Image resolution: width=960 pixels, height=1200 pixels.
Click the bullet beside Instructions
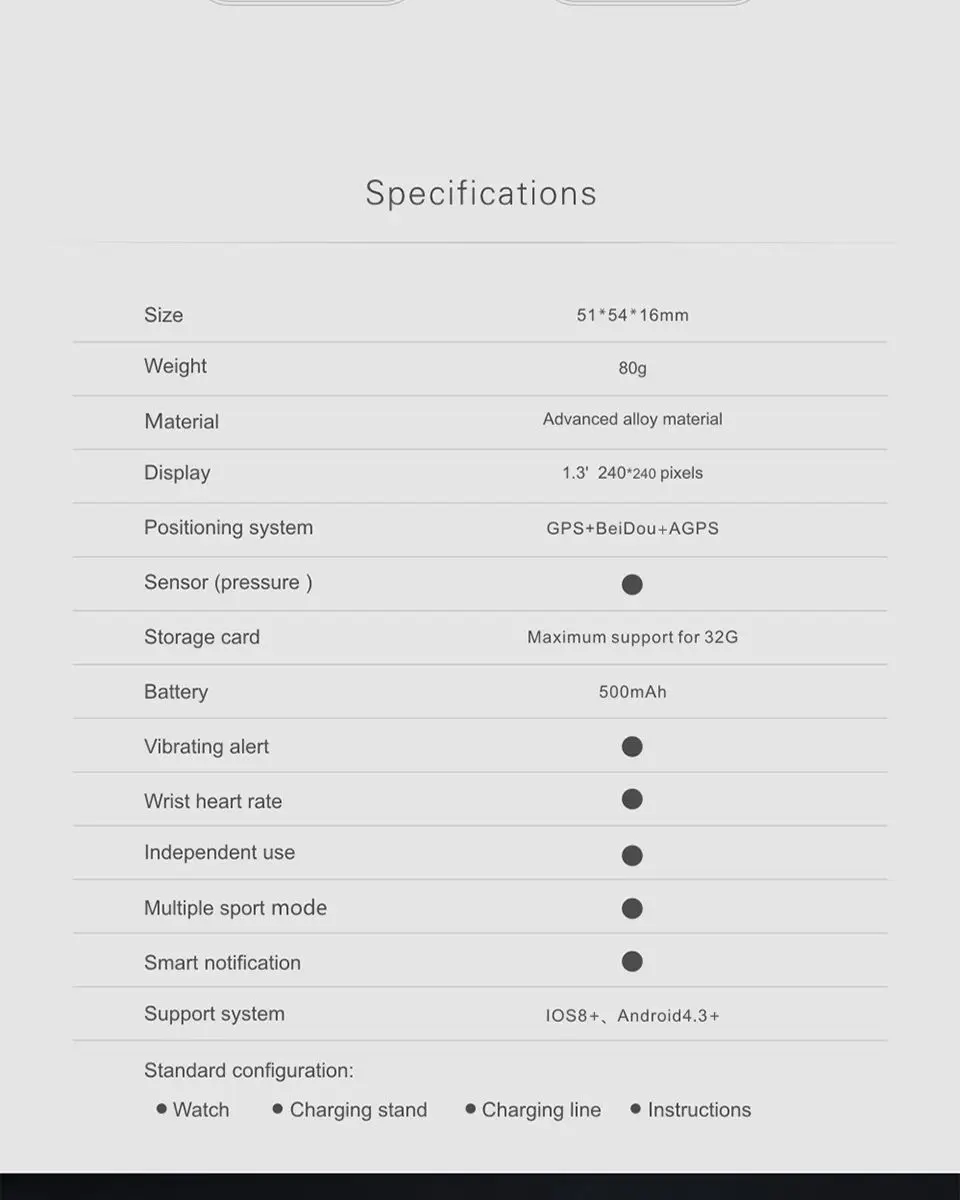(x=635, y=1109)
